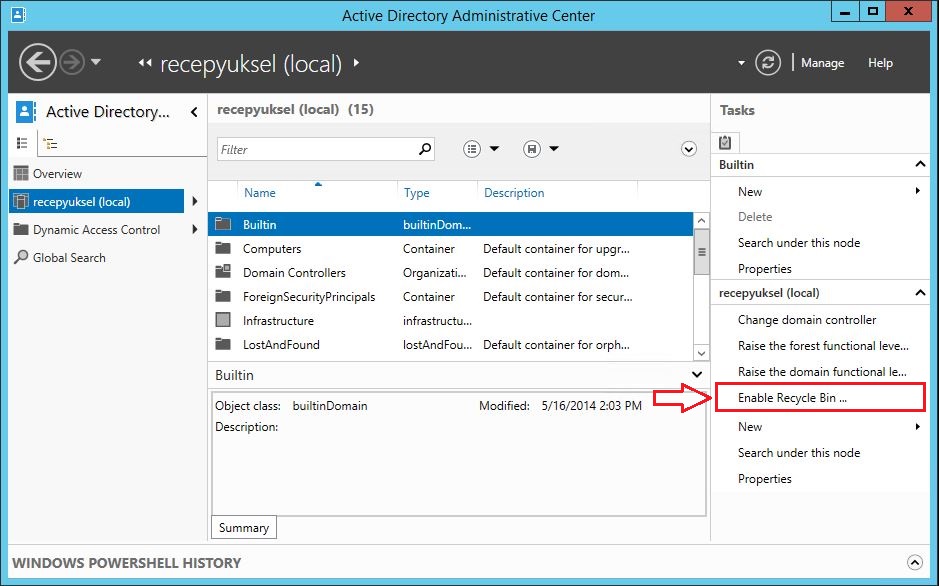Expand breadcrumb arrow after recepyuksel (local)

356,62
